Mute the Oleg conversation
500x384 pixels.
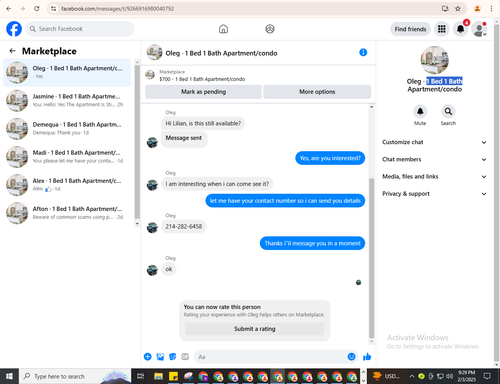(420, 111)
